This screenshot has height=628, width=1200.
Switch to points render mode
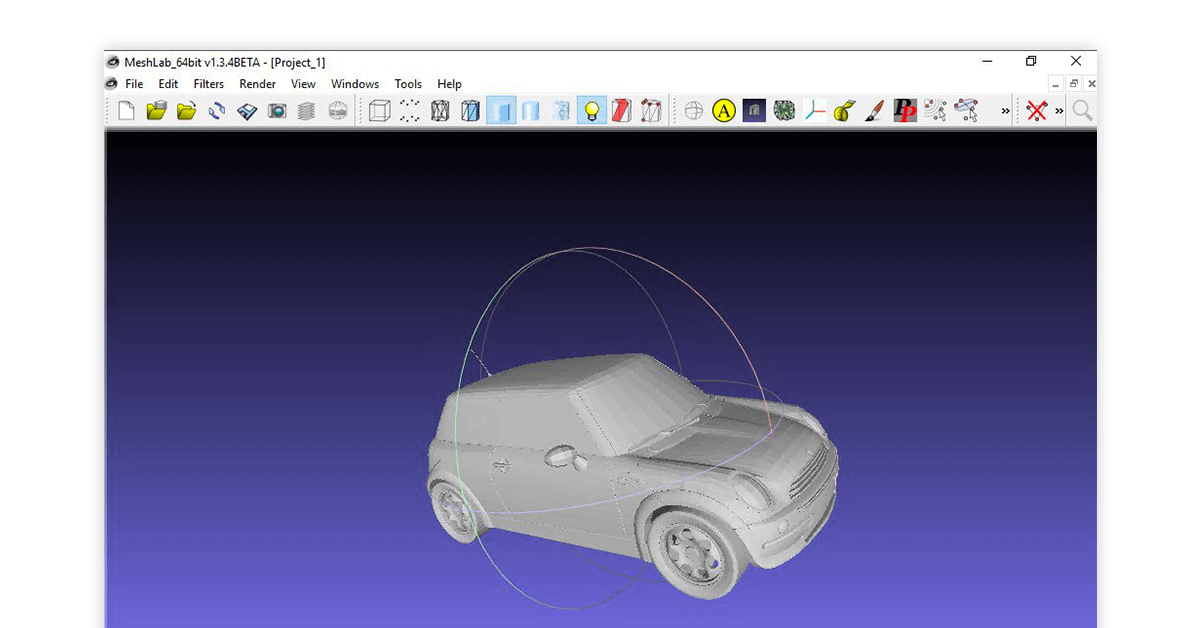pos(410,111)
